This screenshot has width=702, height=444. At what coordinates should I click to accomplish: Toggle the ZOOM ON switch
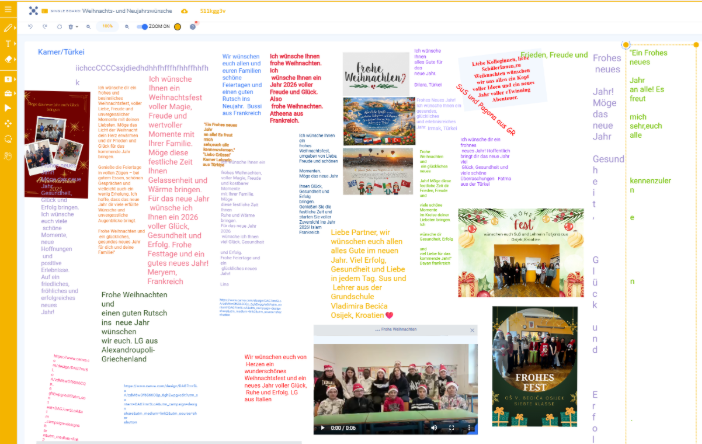(x=141, y=26)
